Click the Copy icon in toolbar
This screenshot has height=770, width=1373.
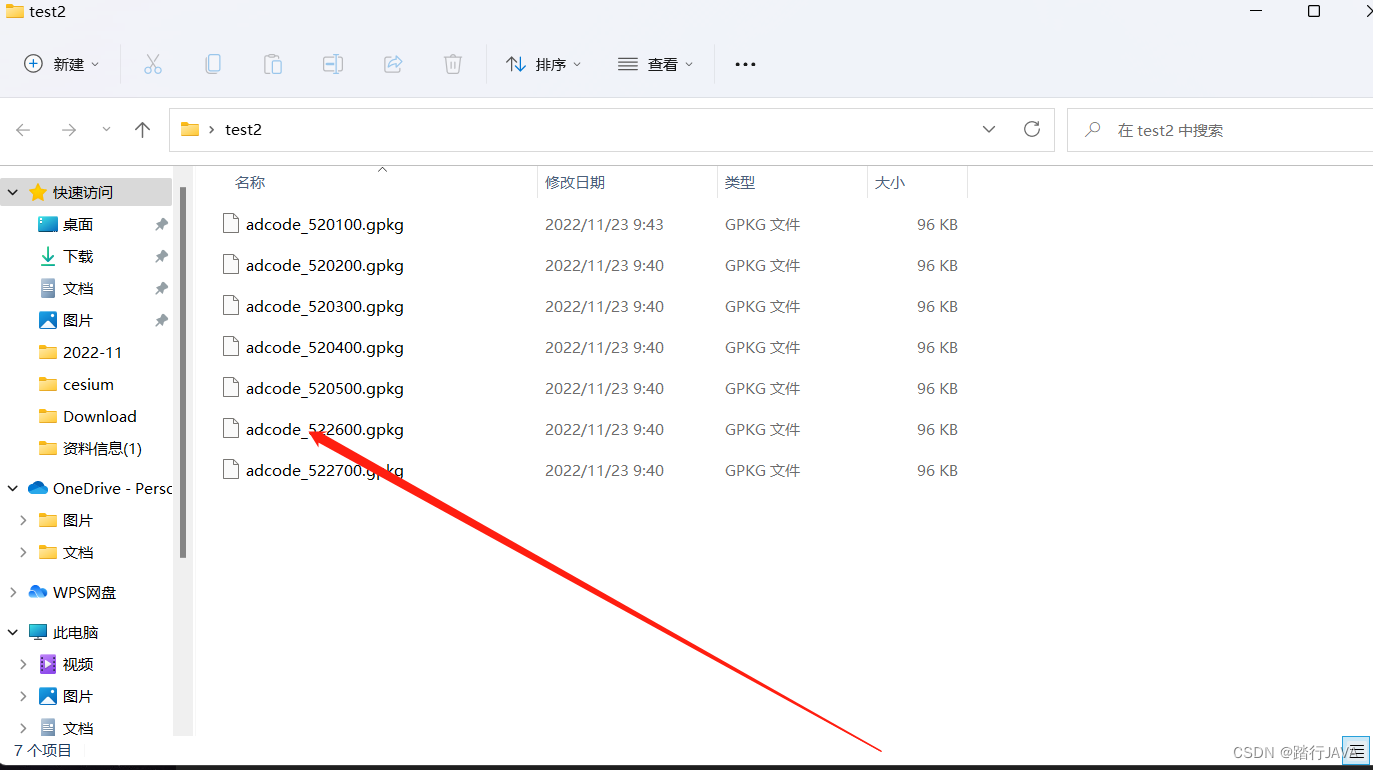click(x=213, y=64)
